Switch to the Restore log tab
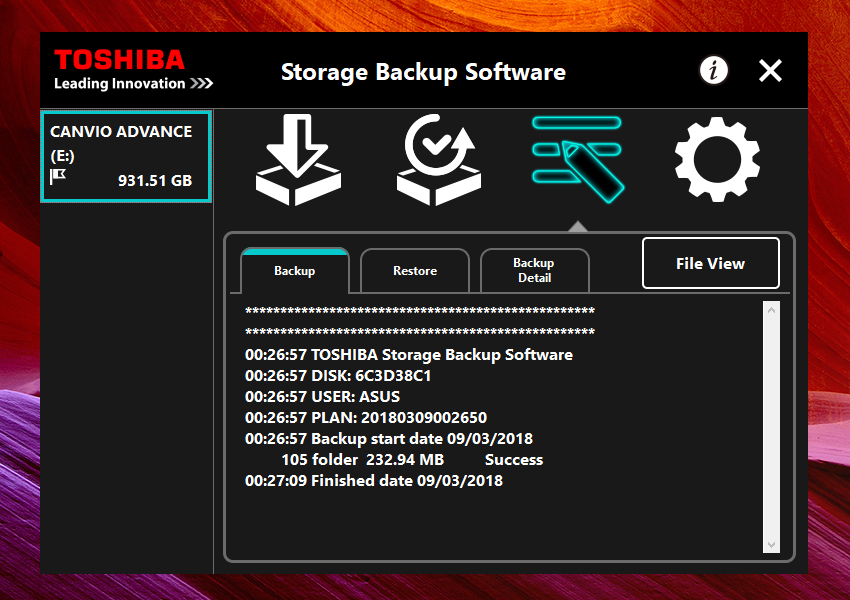Viewport: 850px width, 600px height. 415,270
